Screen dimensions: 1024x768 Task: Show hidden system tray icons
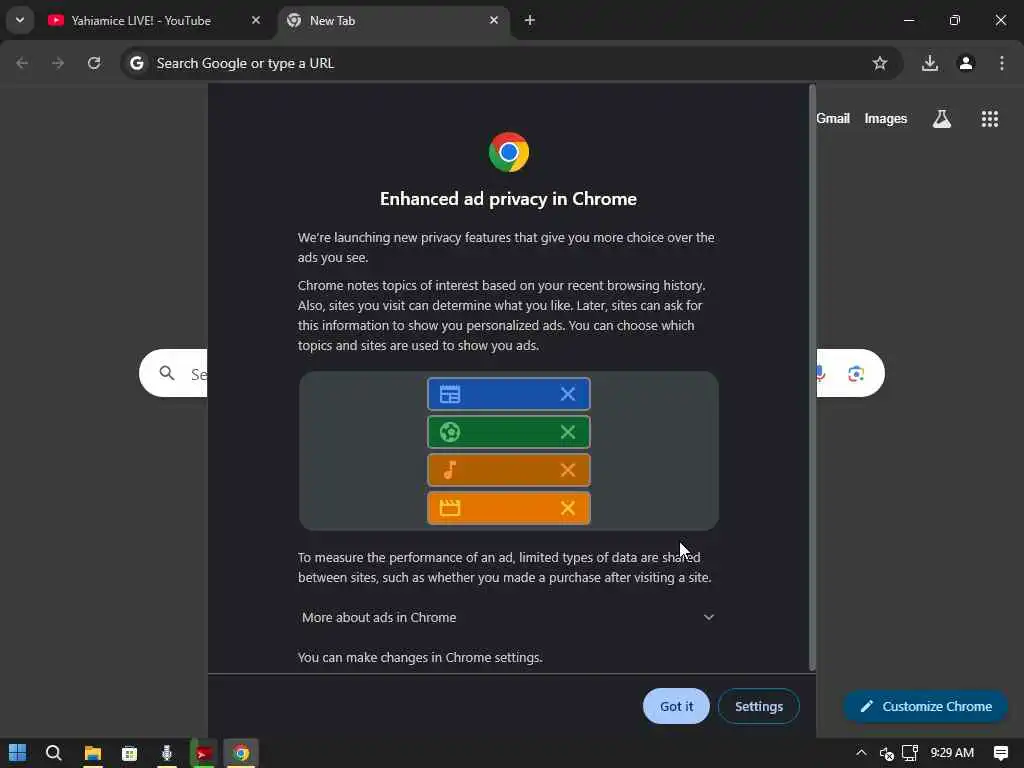tap(861, 753)
